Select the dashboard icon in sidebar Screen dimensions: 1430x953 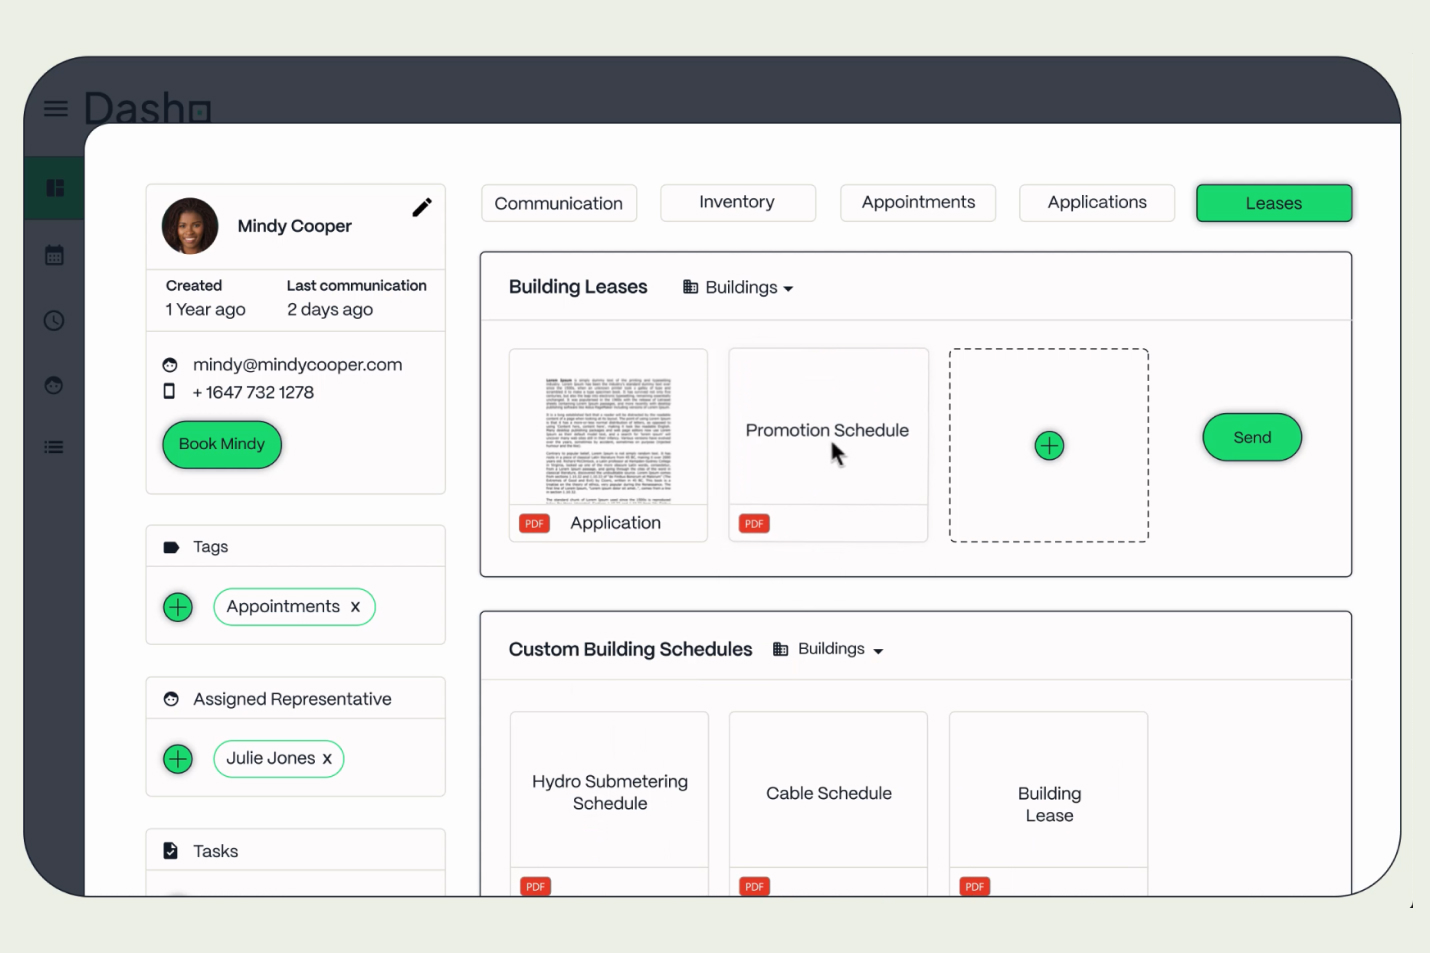[x=55, y=188]
